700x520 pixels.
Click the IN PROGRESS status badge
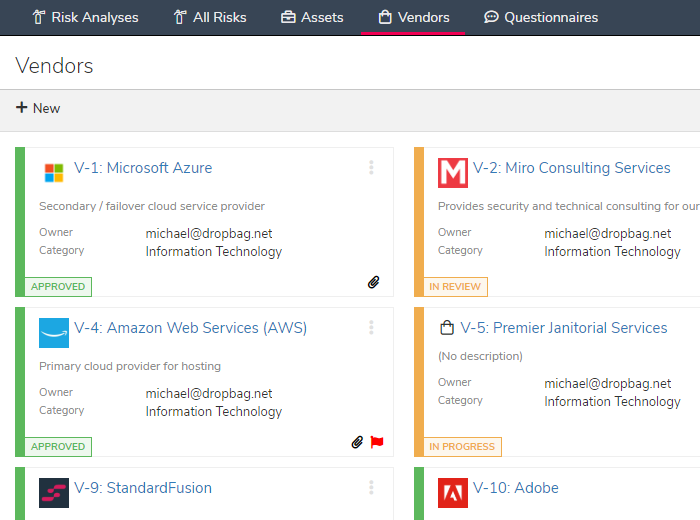[x=462, y=446]
